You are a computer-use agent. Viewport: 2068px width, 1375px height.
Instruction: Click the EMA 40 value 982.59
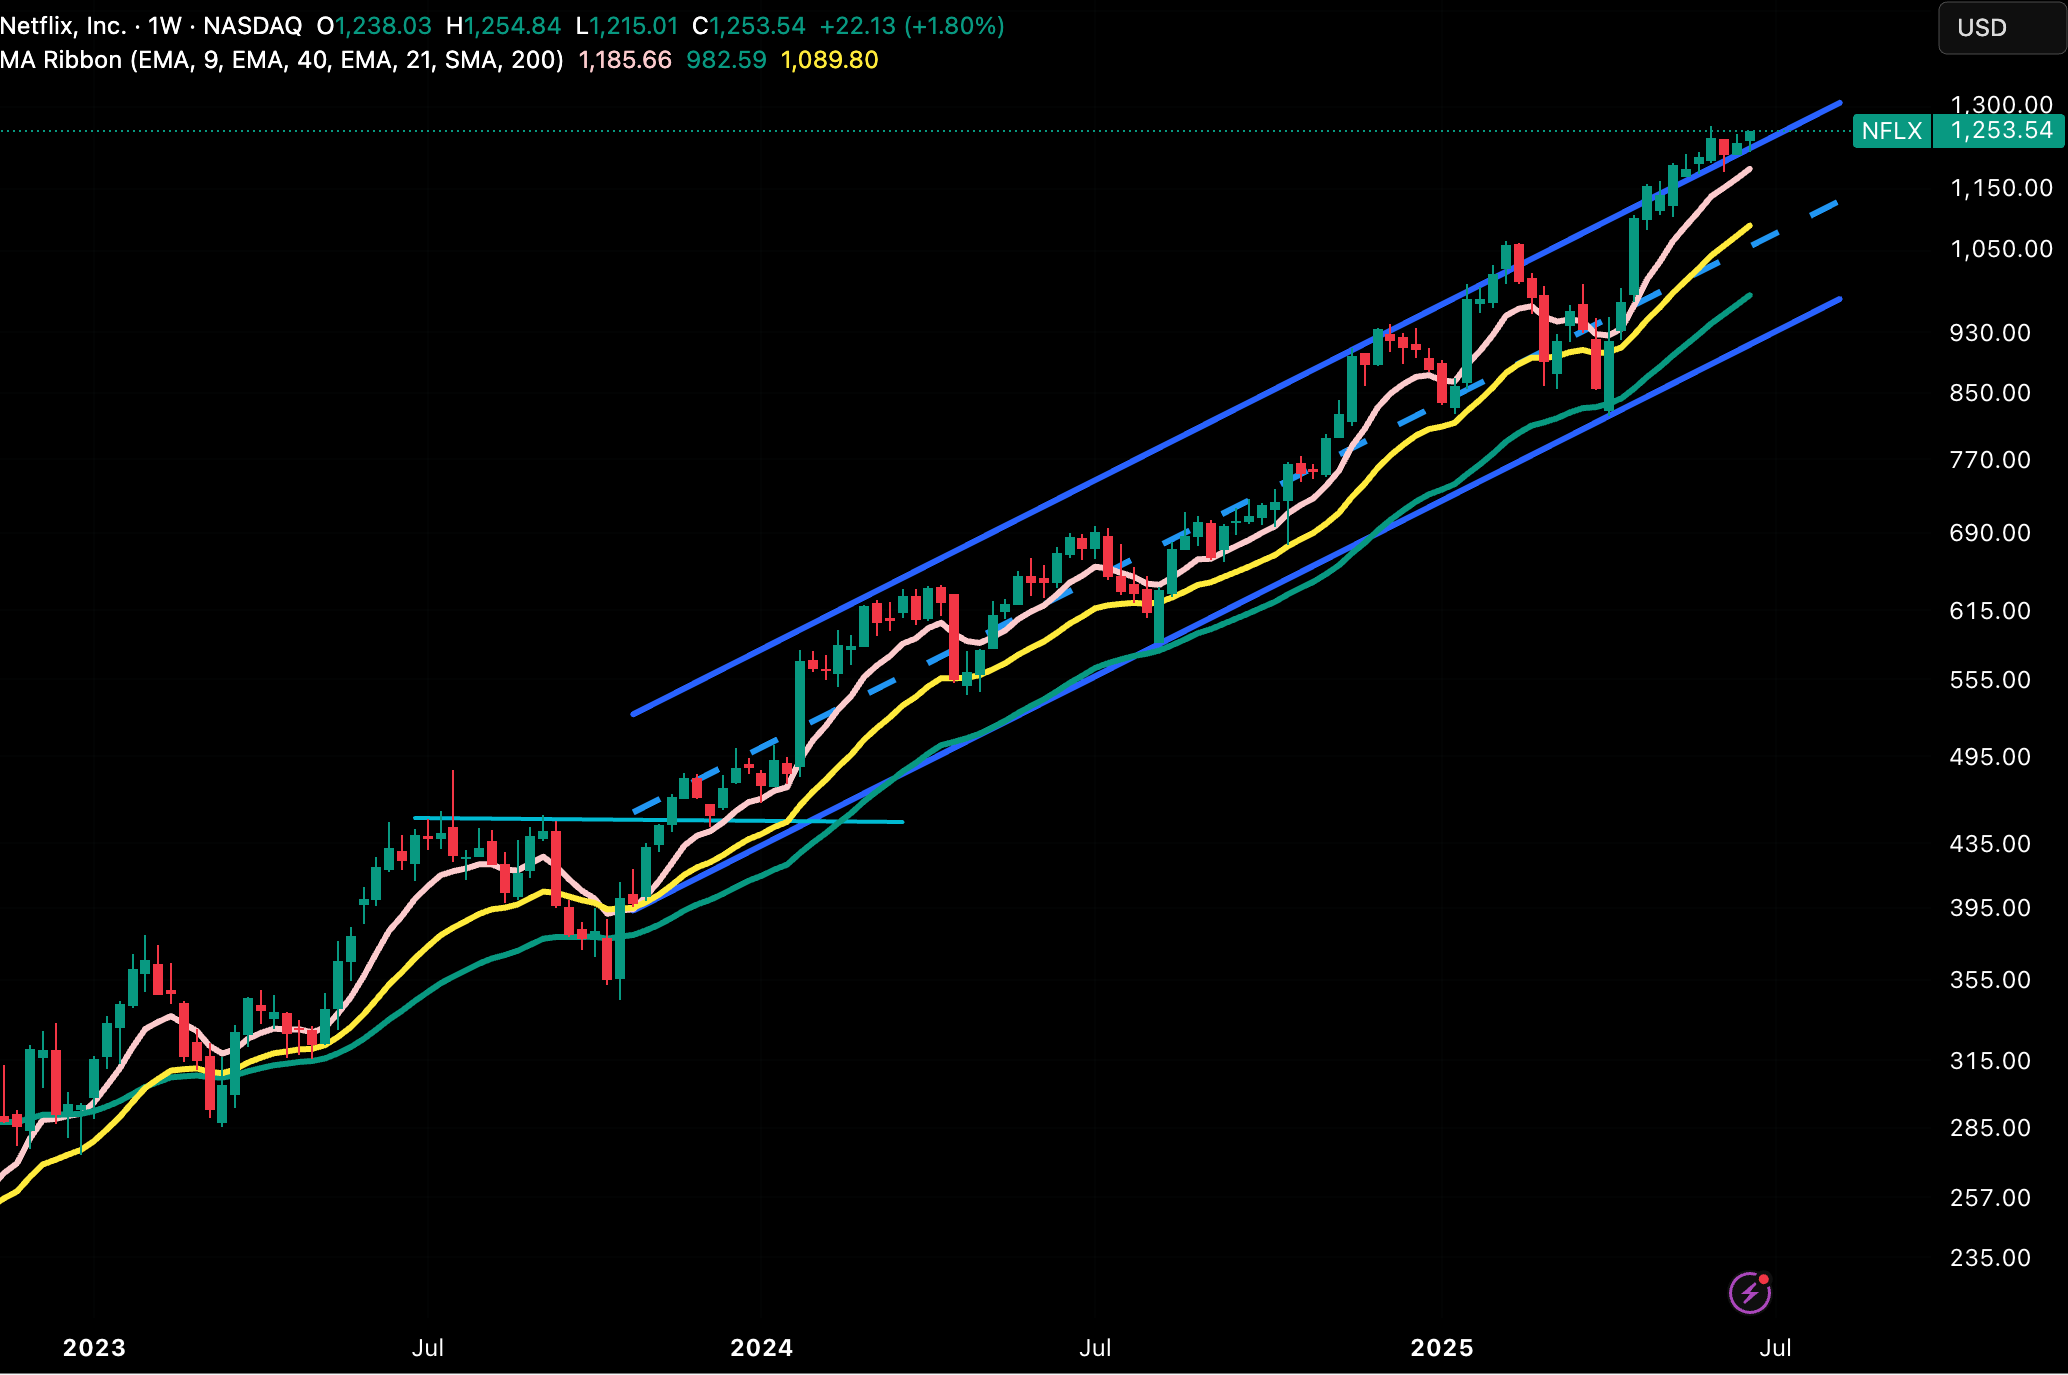[726, 60]
